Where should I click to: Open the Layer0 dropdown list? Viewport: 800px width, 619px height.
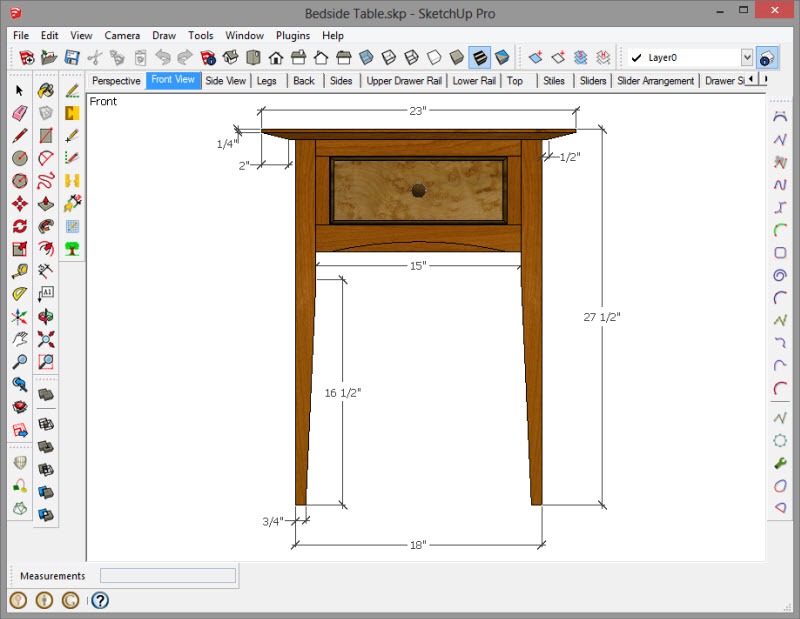coord(746,58)
